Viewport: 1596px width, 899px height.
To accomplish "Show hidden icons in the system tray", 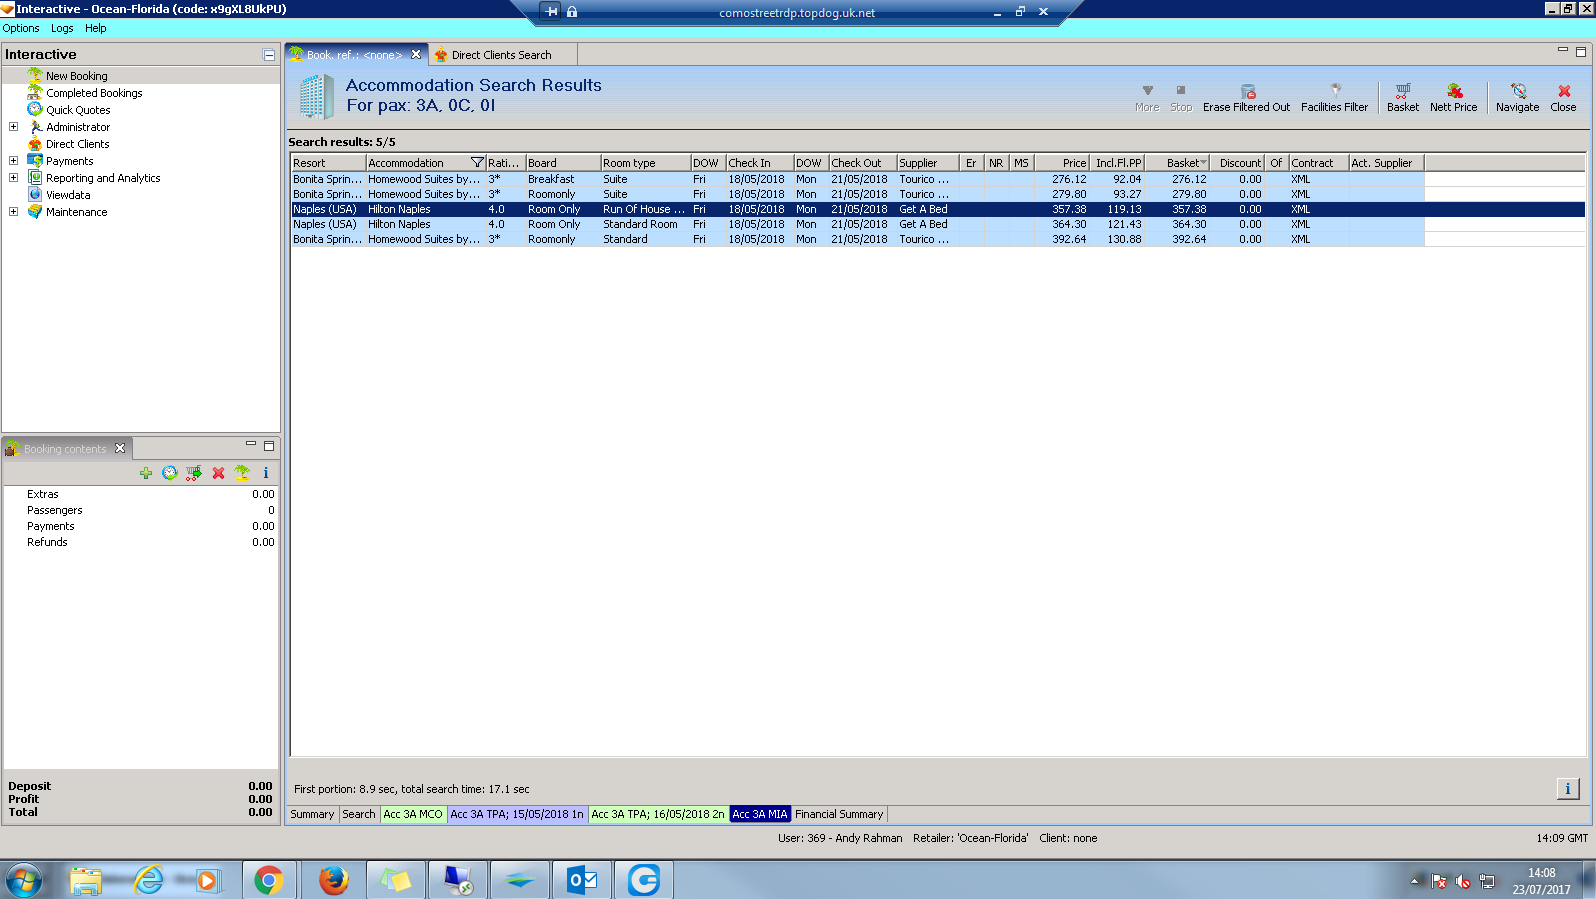I will (x=1415, y=881).
